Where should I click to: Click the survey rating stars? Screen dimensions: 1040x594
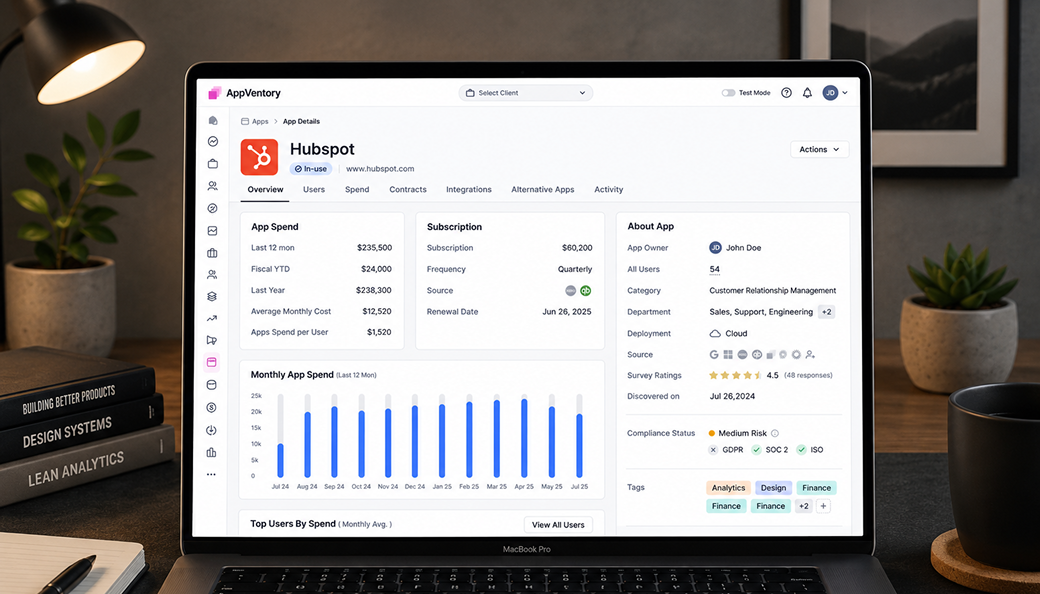pyautogui.click(x=736, y=375)
